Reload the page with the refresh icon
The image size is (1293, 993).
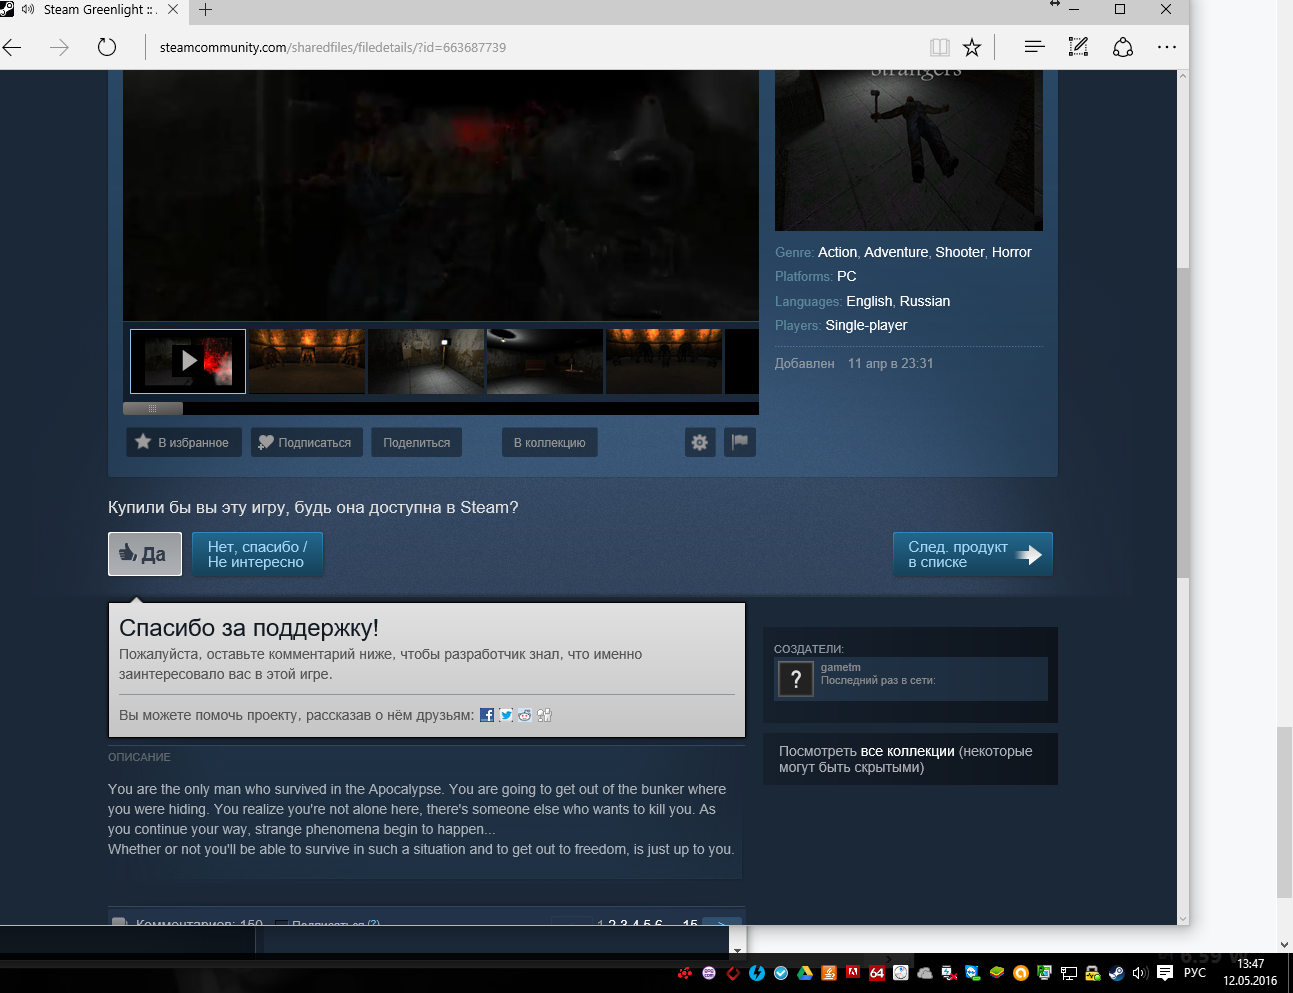pos(107,47)
